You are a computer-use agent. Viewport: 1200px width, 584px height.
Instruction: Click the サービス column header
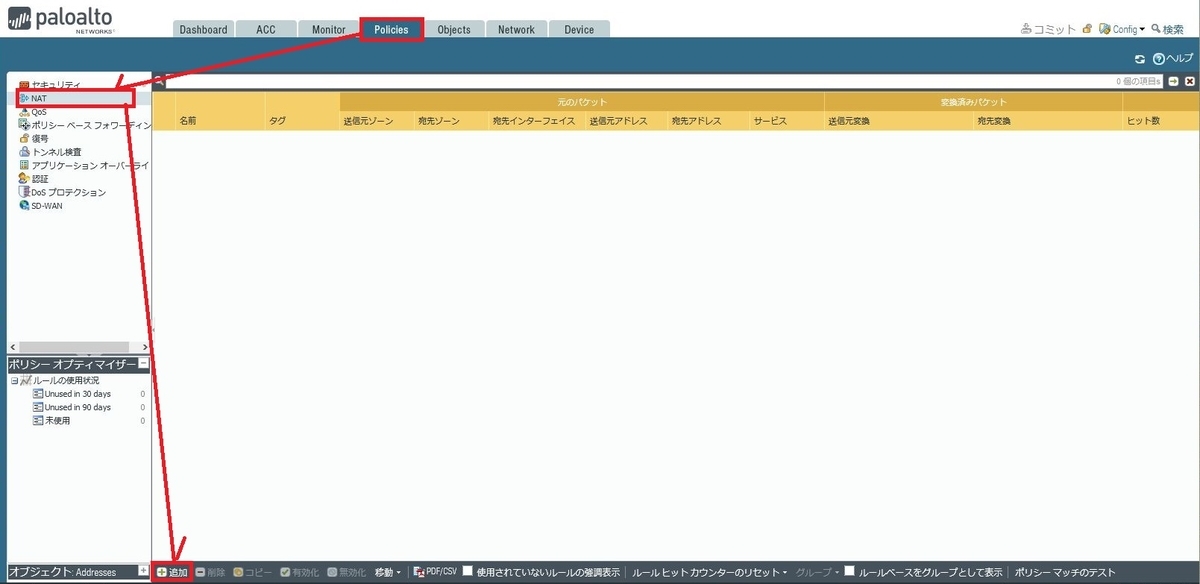[787, 120]
